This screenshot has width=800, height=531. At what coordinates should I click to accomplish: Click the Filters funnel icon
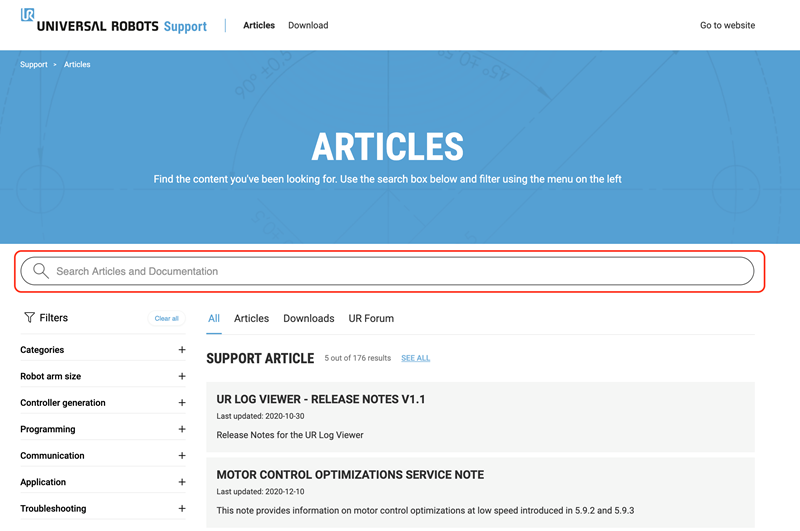point(30,317)
